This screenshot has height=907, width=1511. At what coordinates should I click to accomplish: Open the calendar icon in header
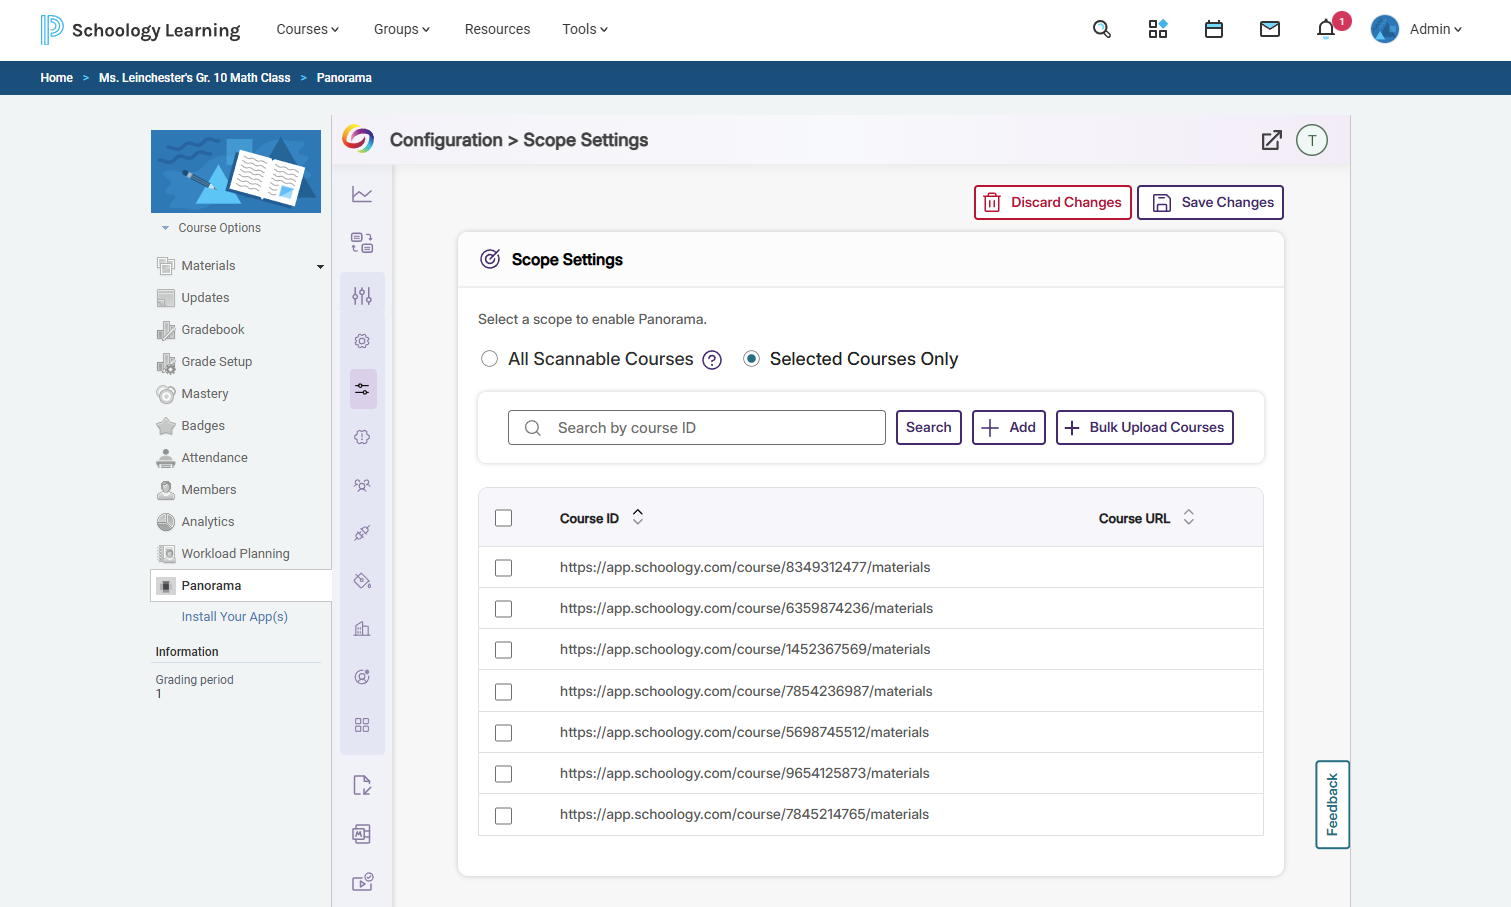[1214, 29]
